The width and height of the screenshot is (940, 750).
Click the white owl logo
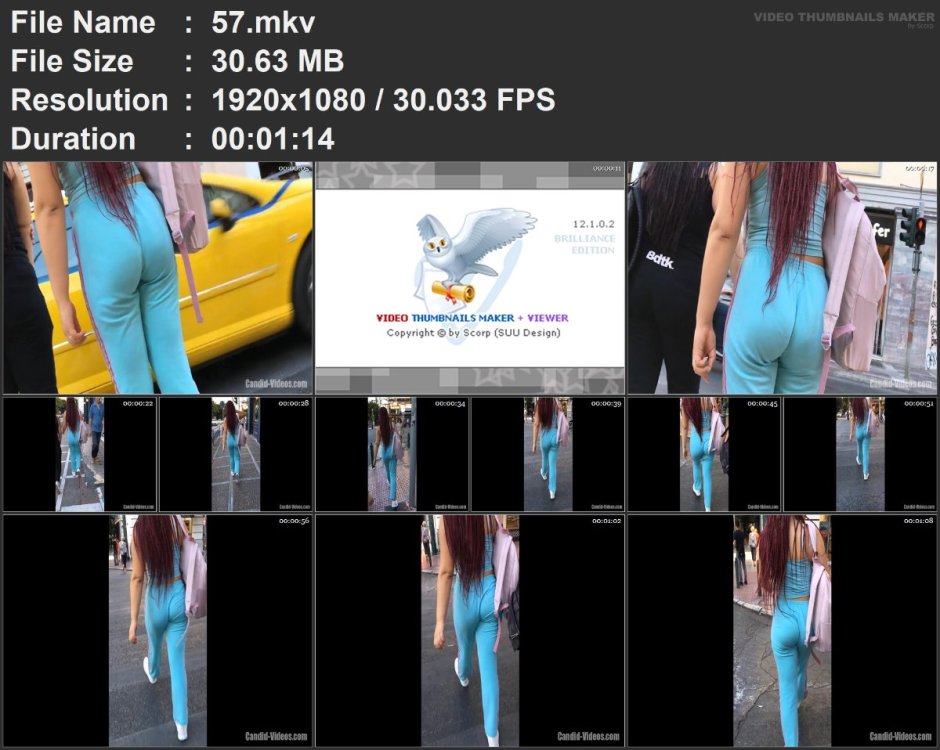475,257
